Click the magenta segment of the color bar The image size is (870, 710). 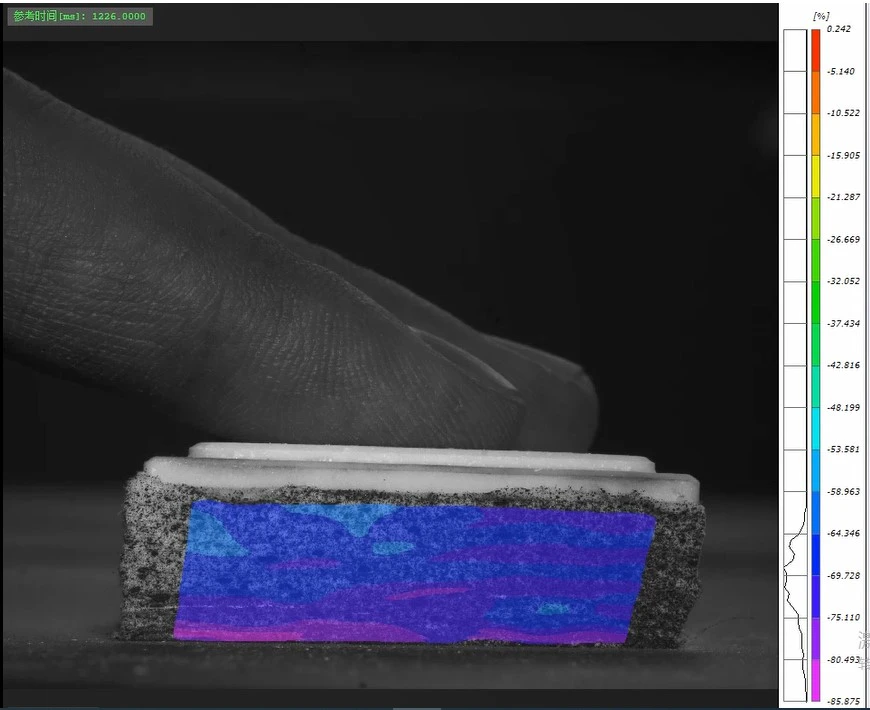pos(816,680)
